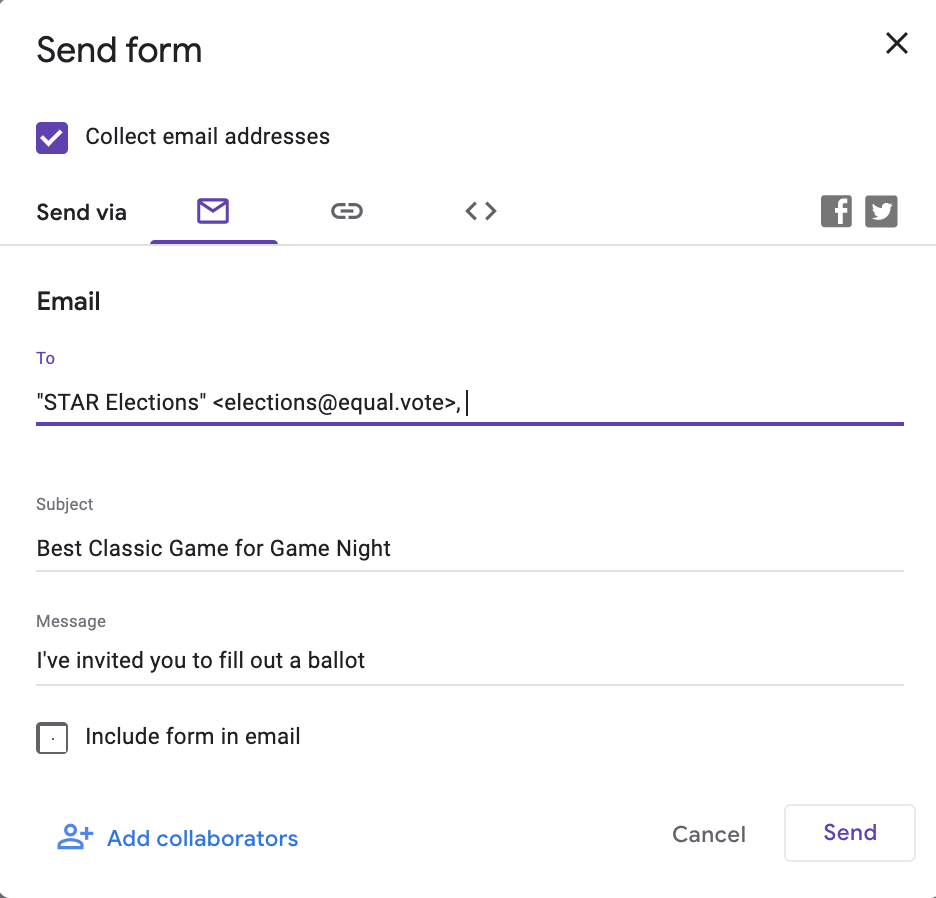Click the add-person collaborators icon
Screen dimensions: 936x898
point(75,837)
